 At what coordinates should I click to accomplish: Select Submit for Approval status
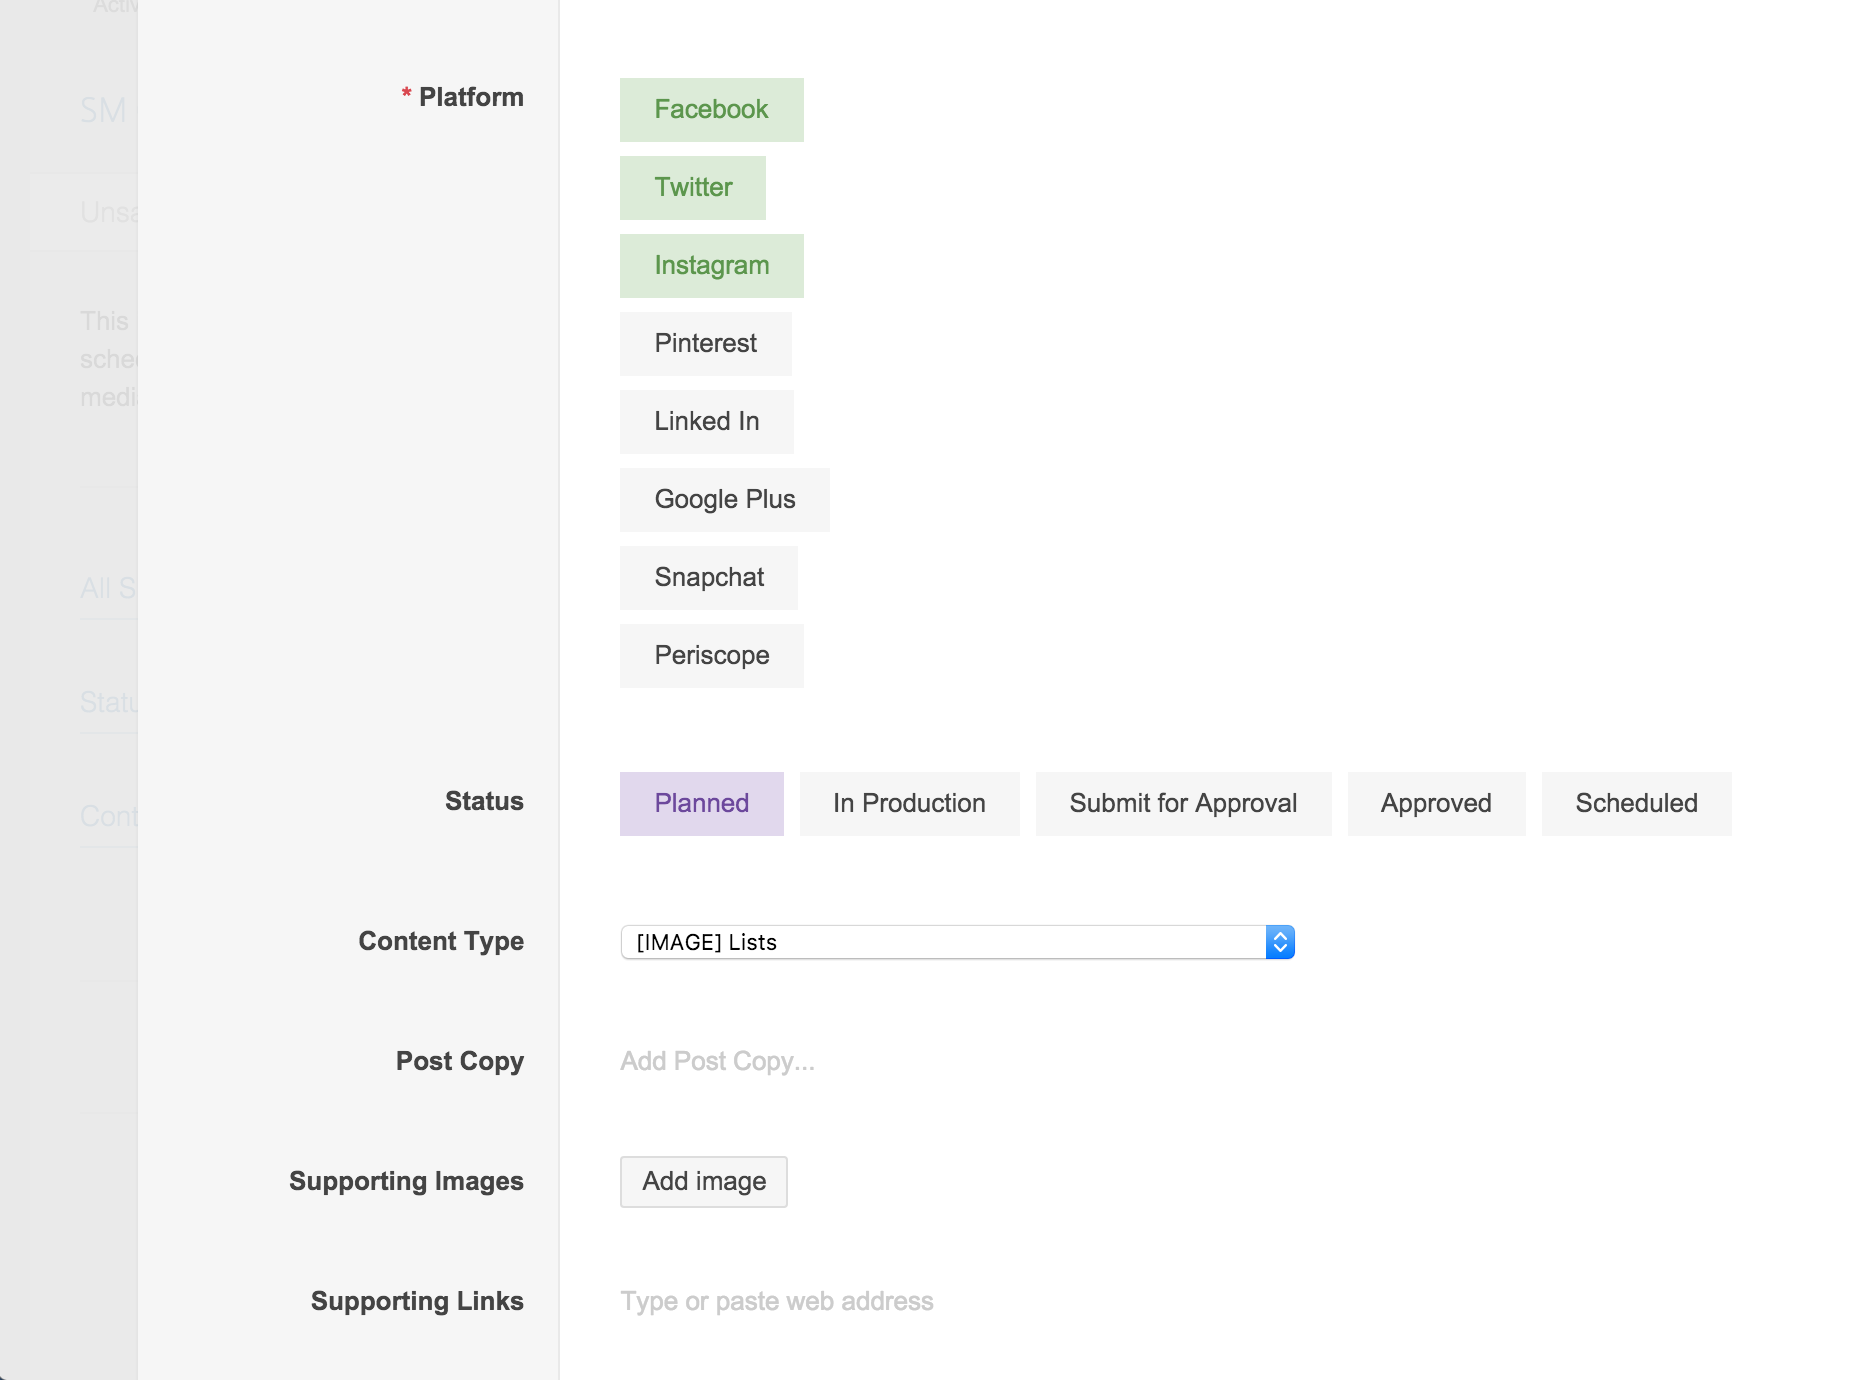pyautogui.click(x=1183, y=804)
